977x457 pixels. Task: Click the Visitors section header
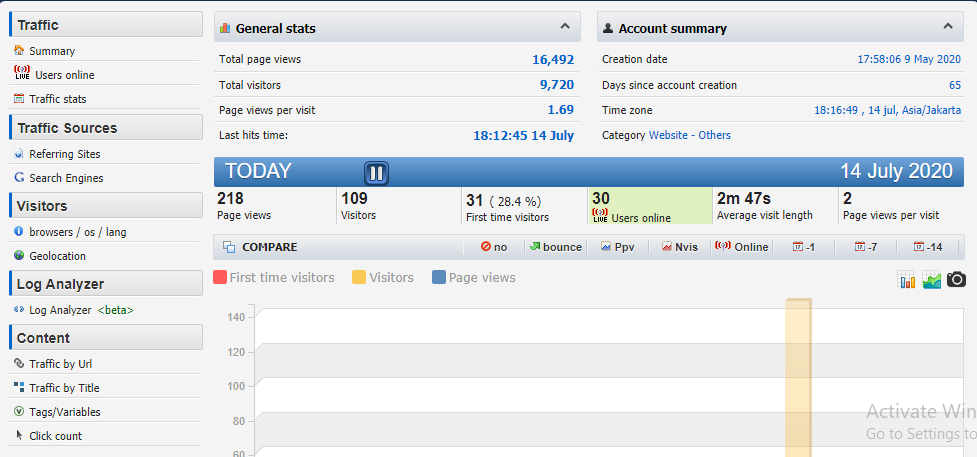106,205
